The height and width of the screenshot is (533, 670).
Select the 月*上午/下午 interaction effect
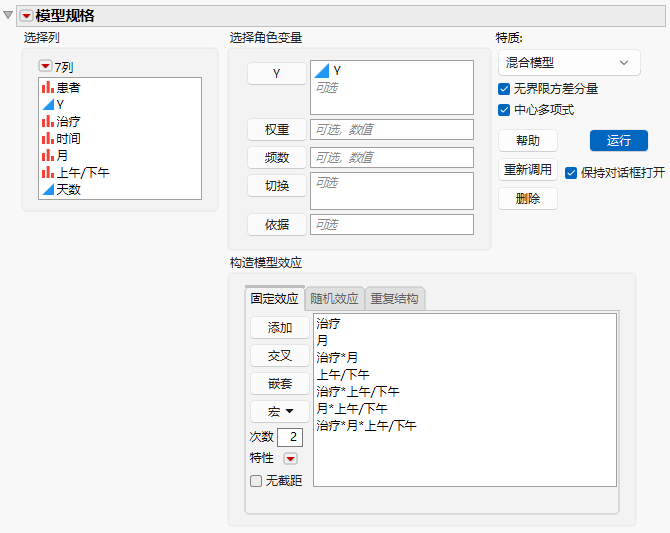coord(352,409)
